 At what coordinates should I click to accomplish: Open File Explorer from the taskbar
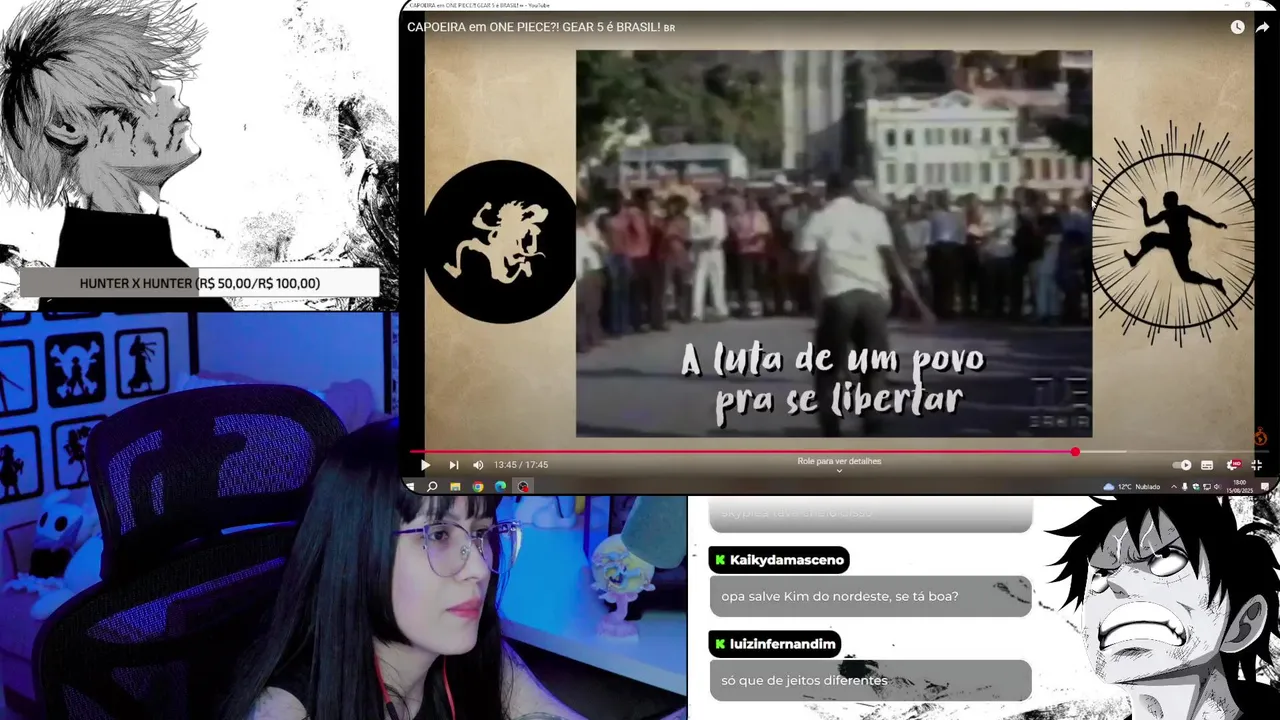point(455,487)
